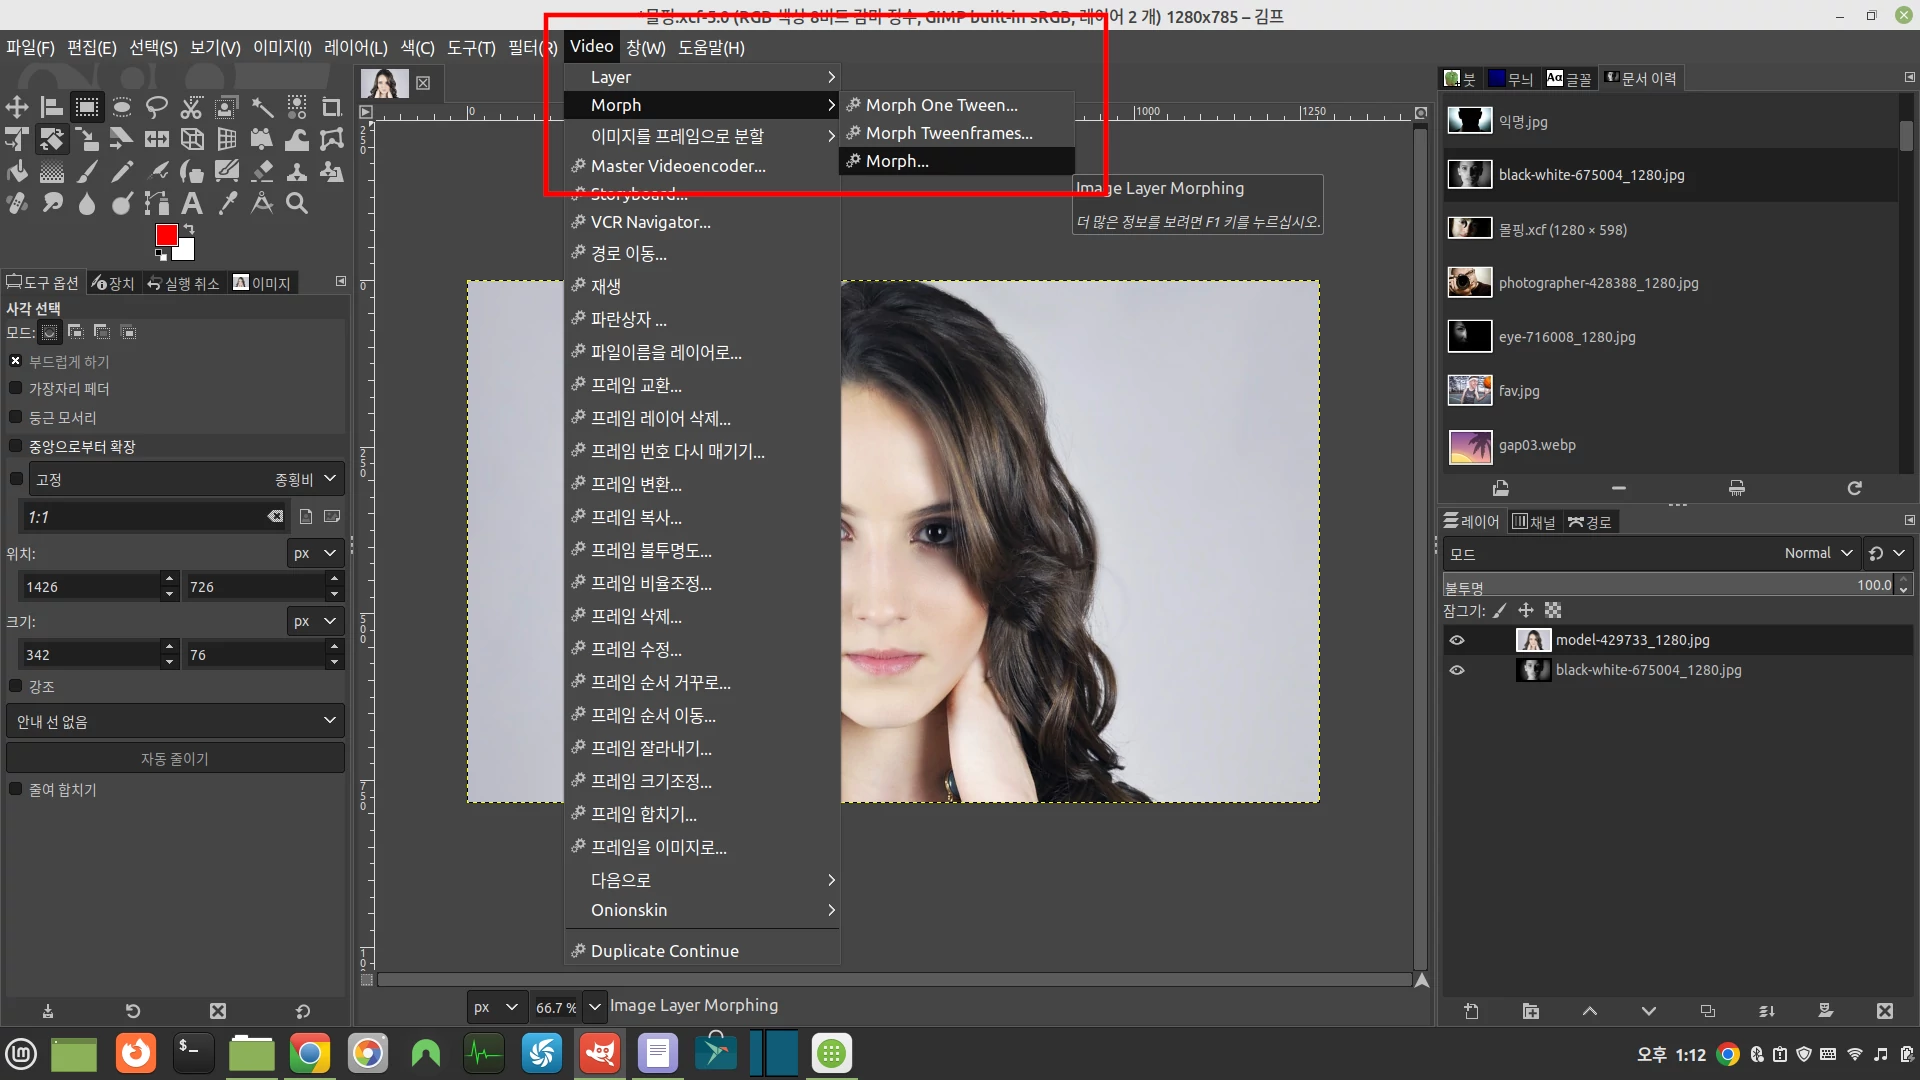The height and width of the screenshot is (1080, 1920).
Task: Enable the 줄여 합치기 checkbox
Action: tap(15, 789)
